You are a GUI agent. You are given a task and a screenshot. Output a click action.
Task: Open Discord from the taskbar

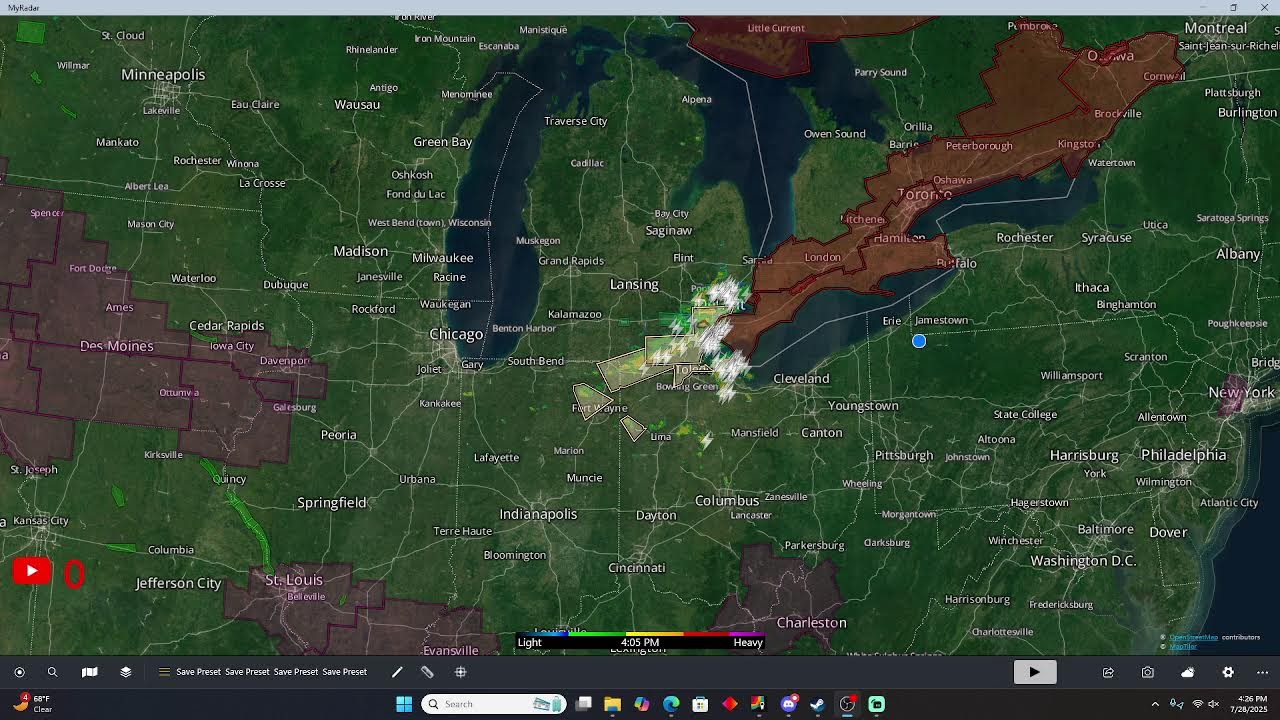pyautogui.click(x=789, y=704)
